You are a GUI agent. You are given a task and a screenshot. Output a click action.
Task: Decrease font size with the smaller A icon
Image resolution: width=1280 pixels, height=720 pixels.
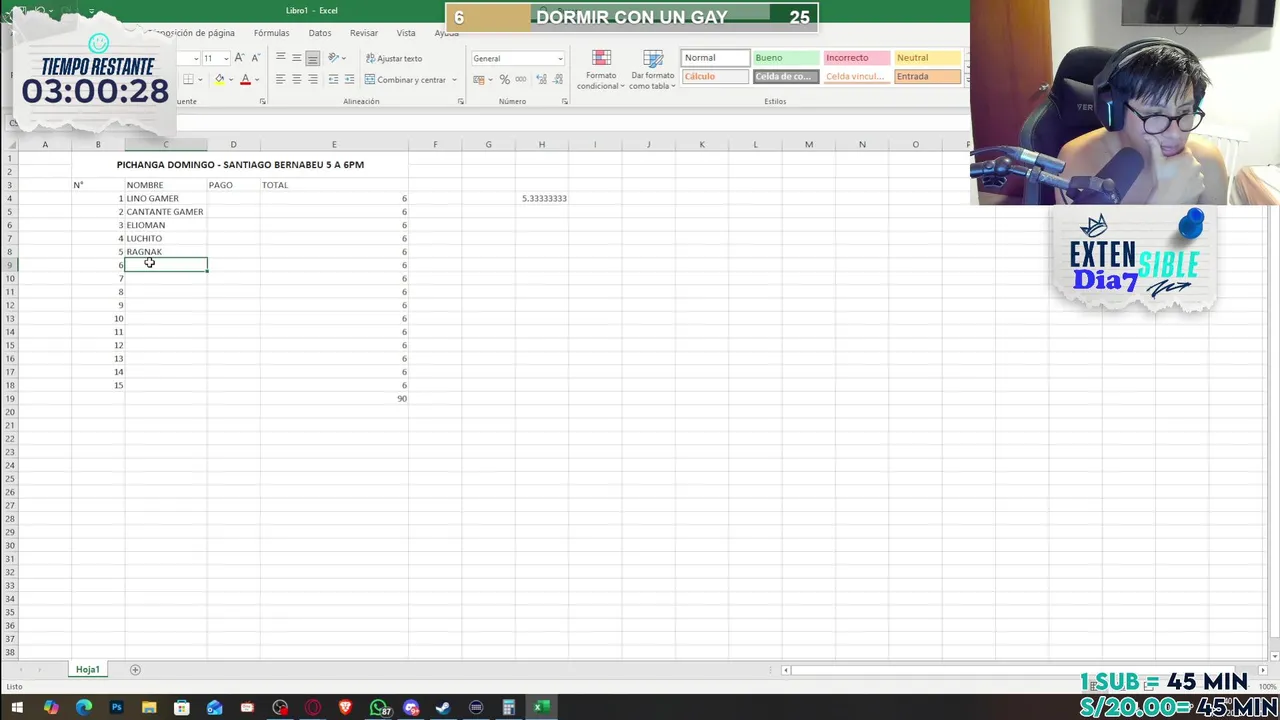click(x=254, y=58)
